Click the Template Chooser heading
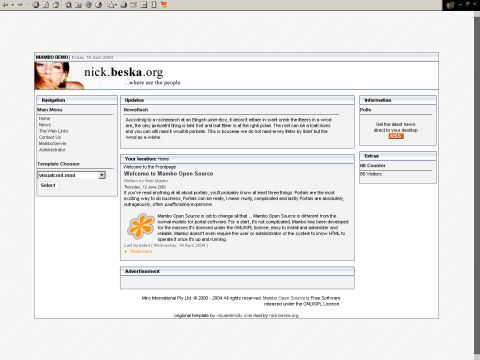480x360 pixels. click(x=59, y=164)
